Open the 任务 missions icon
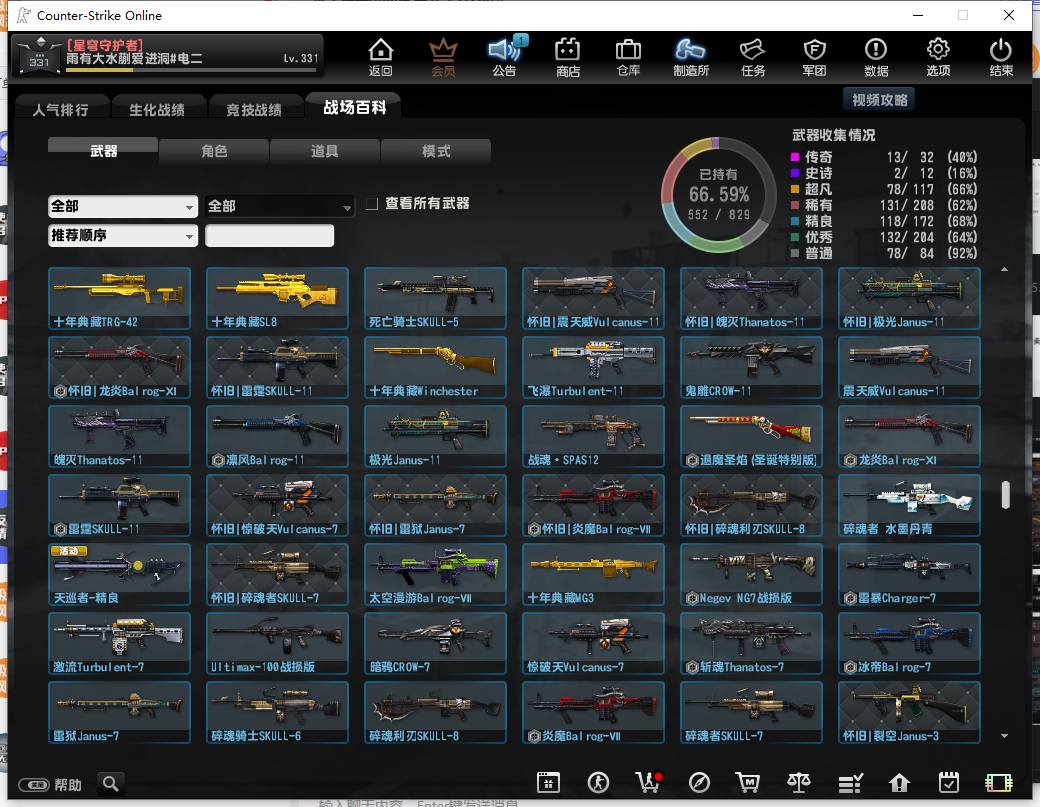Image resolution: width=1040 pixels, height=807 pixels. pyautogui.click(x=753, y=56)
